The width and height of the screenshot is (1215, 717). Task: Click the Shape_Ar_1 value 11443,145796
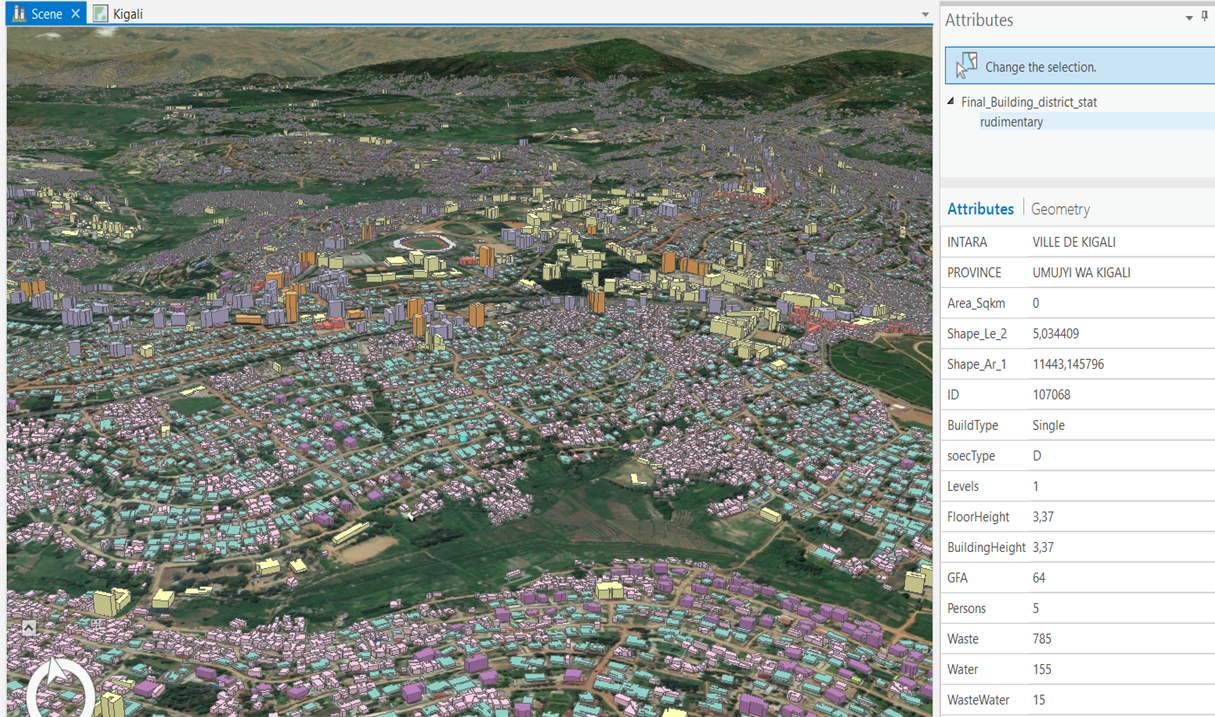click(1068, 364)
